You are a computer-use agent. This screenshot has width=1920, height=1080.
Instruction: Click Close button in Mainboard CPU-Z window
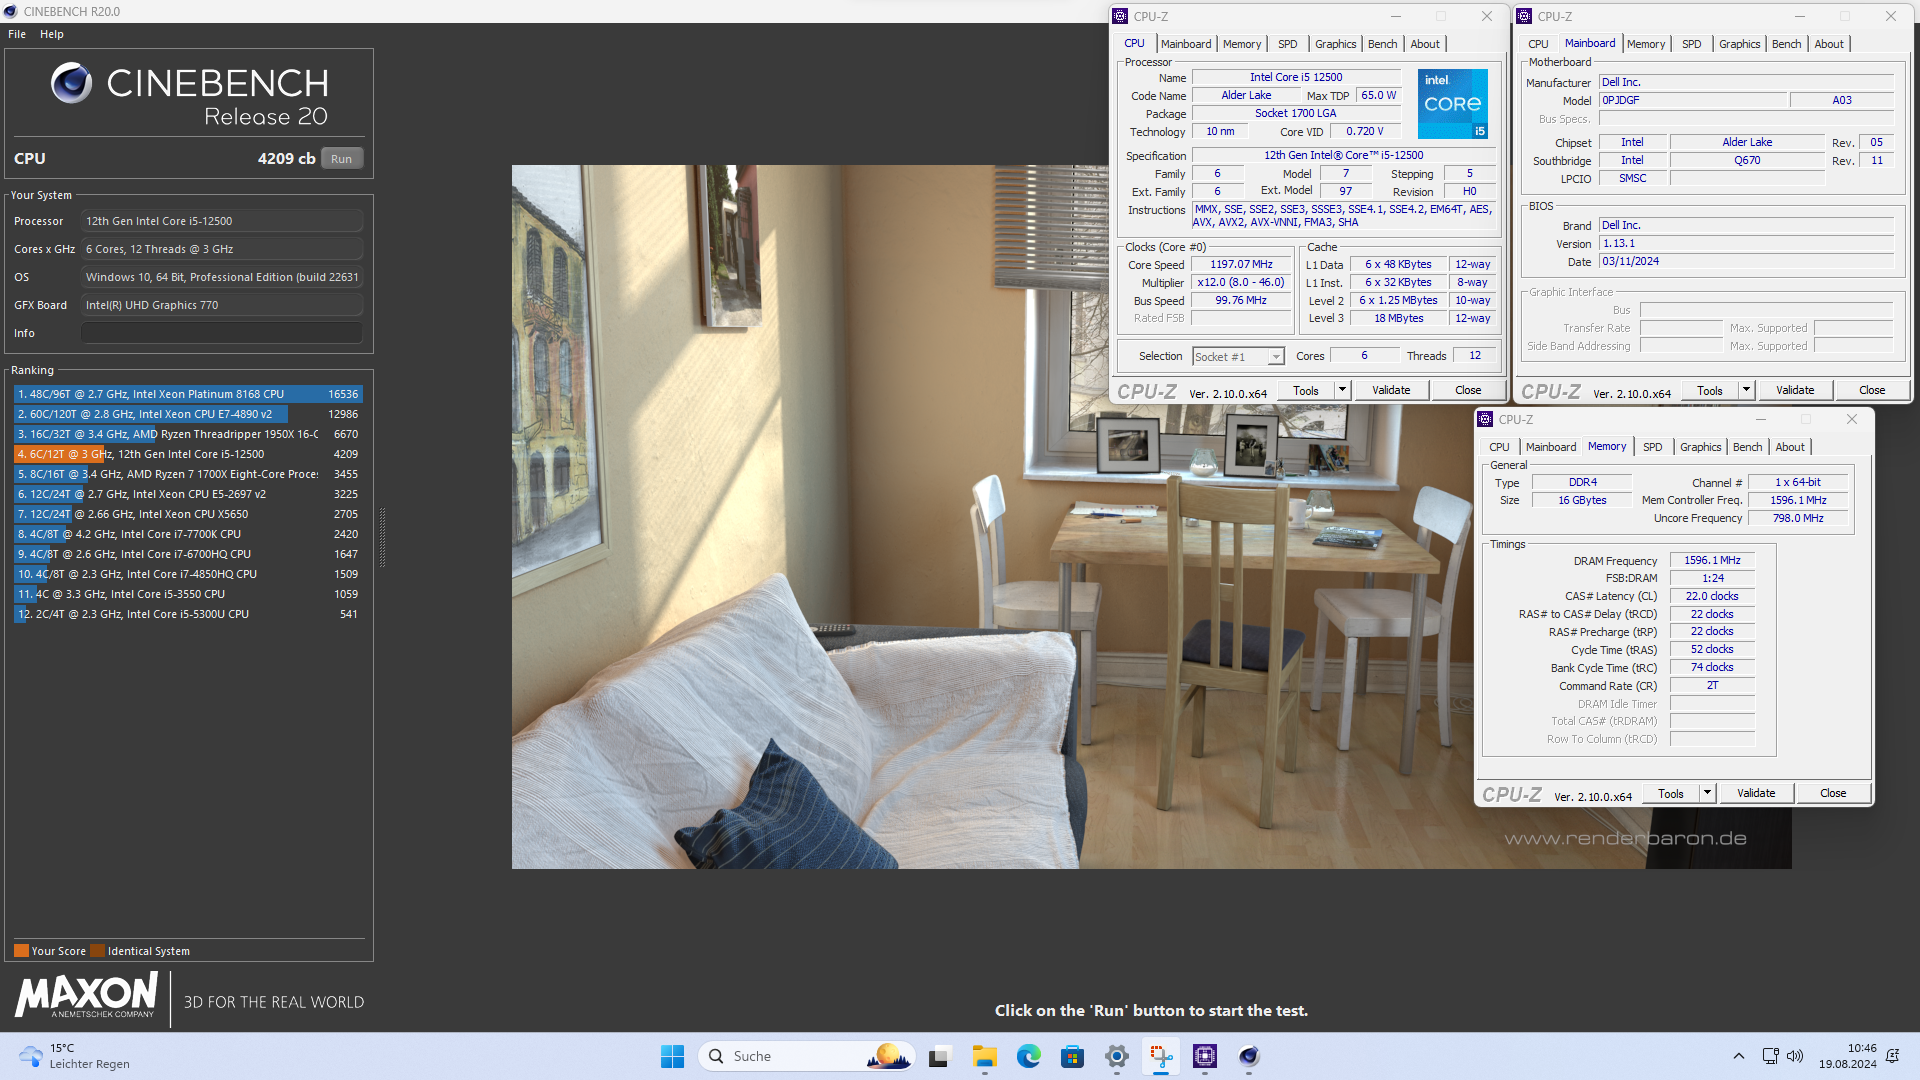click(1872, 391)
